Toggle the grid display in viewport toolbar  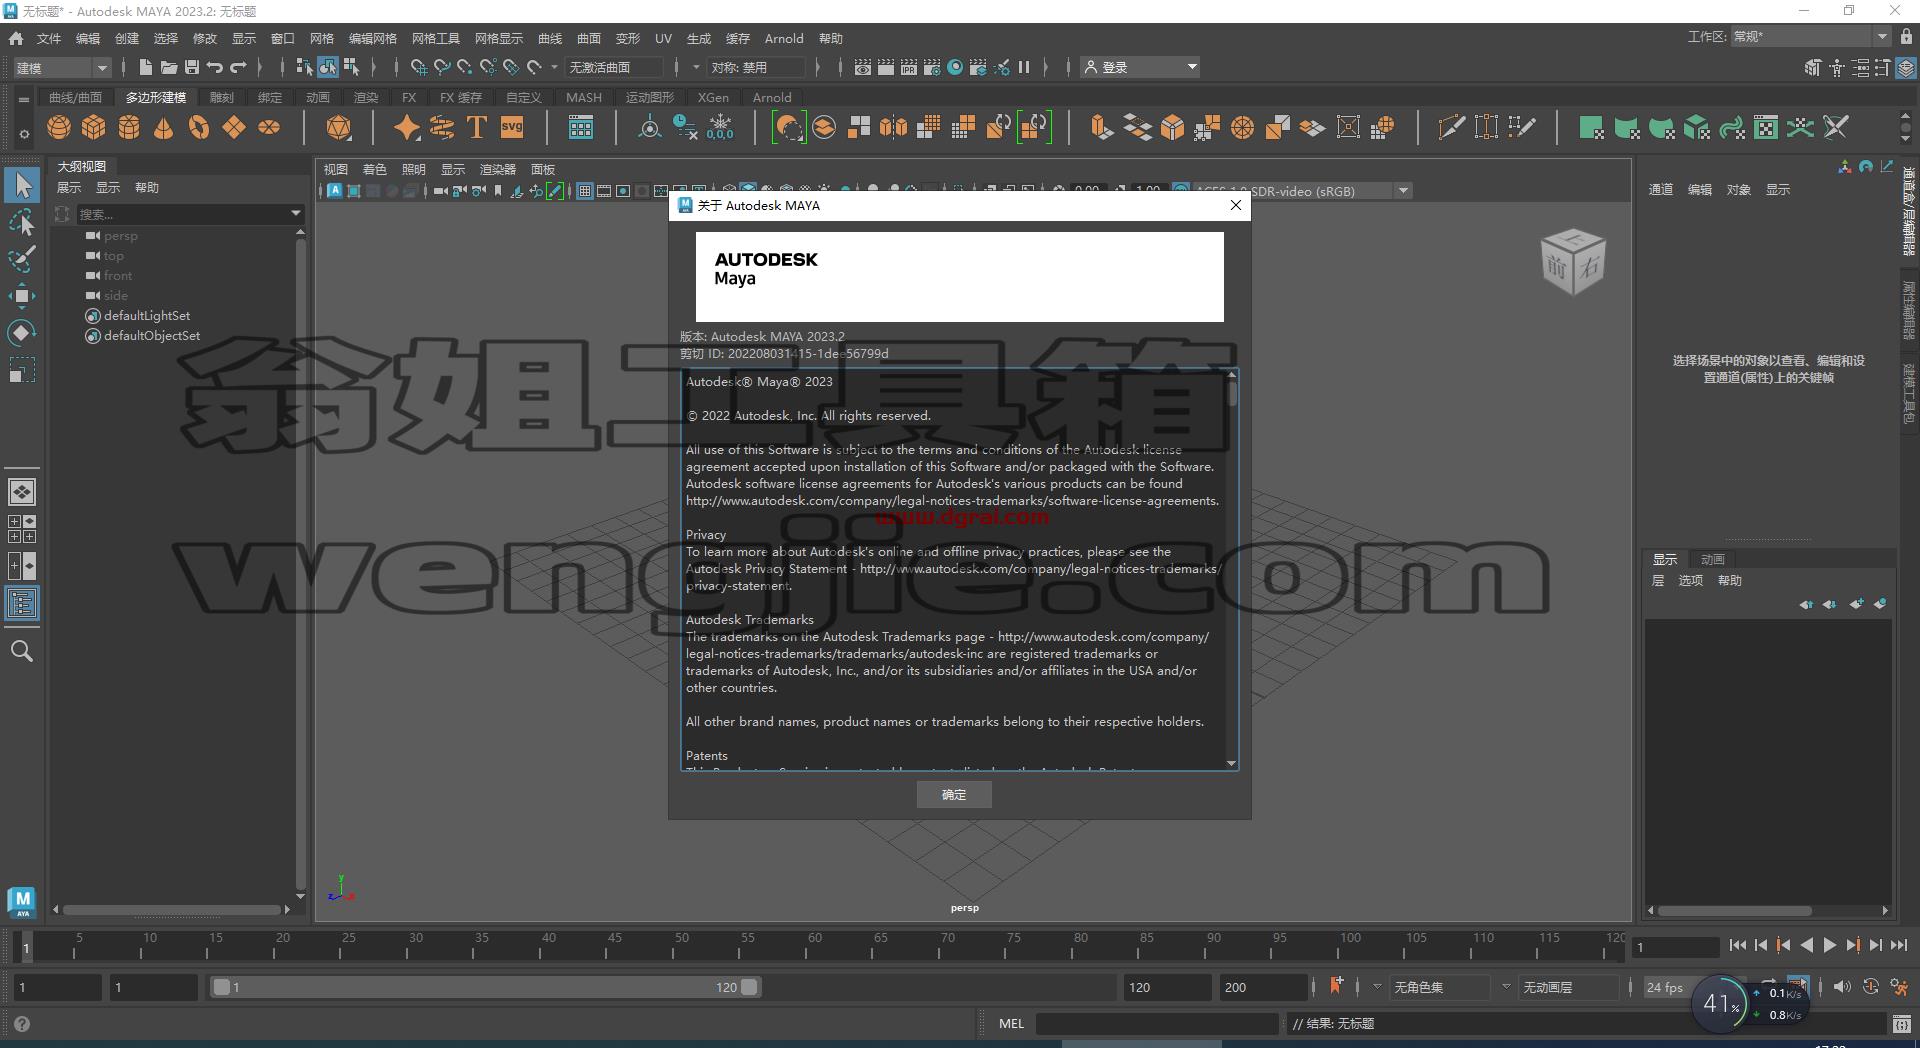click(585, 191)
